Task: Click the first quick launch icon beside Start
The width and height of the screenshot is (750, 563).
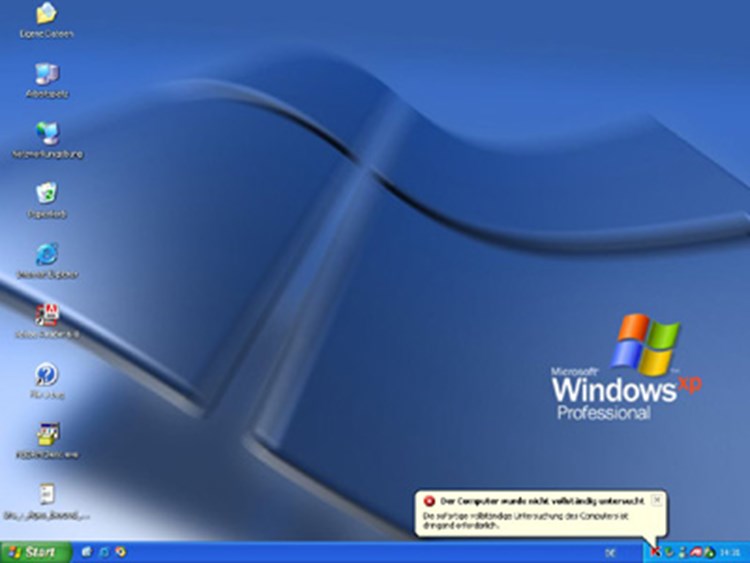Action: click(x=87, y=552)
